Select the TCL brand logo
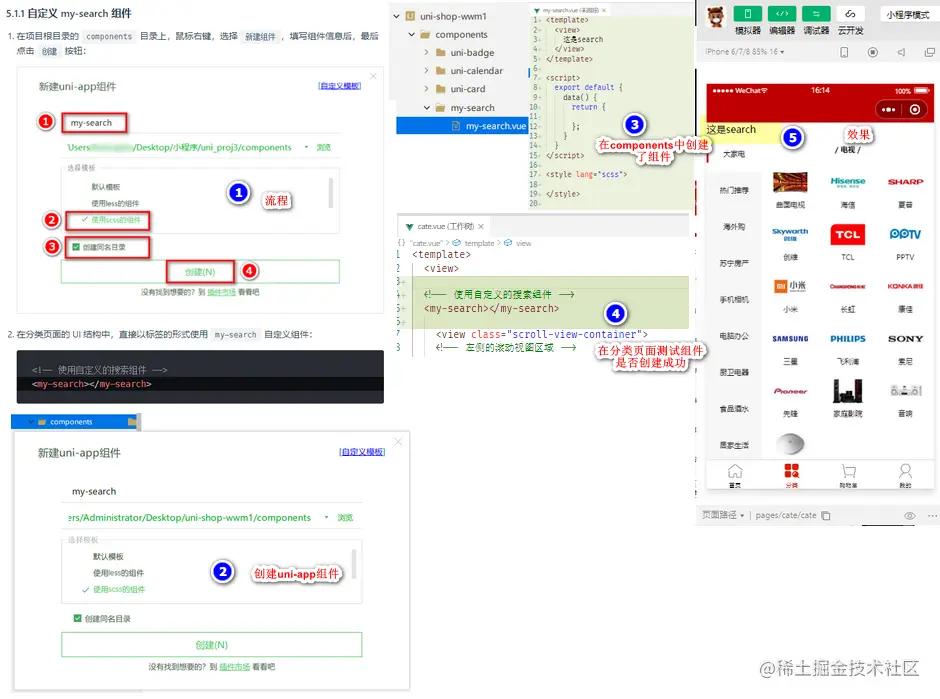Screen dimensions: 940x699 pyautogui.click(x=848, y=234)
